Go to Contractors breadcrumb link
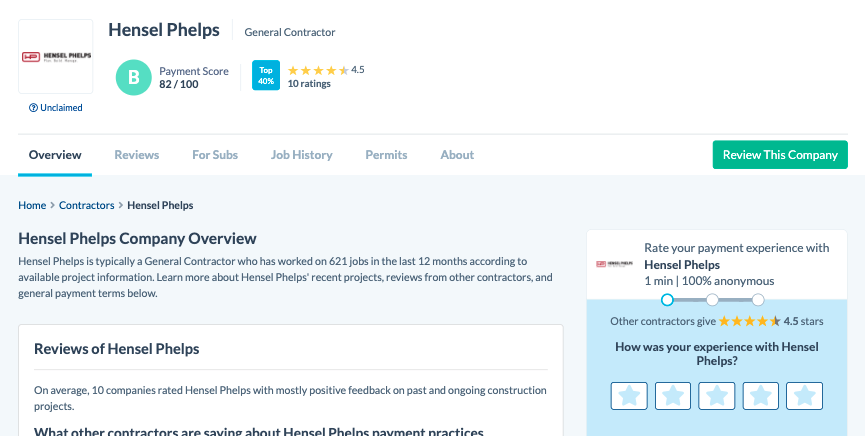The image size is (865, 436). pos(87,205)
